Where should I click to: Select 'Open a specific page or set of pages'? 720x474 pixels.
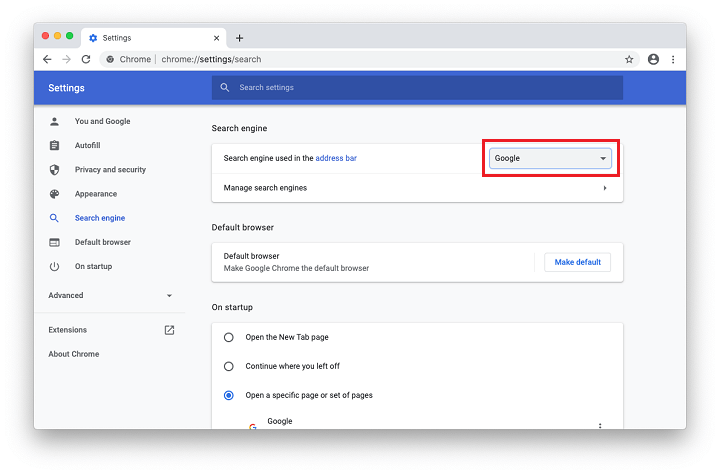[x=229, y=395]
